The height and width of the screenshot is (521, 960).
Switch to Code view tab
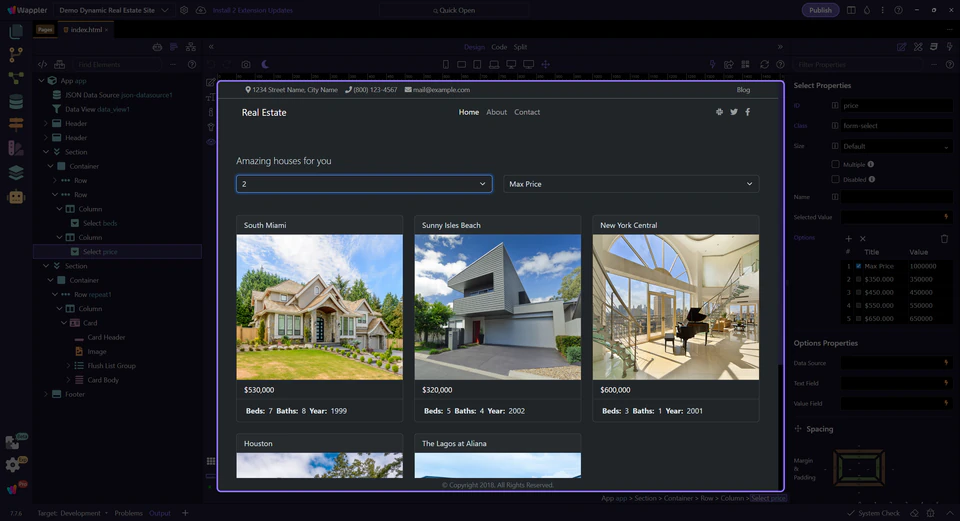point(499,47)
